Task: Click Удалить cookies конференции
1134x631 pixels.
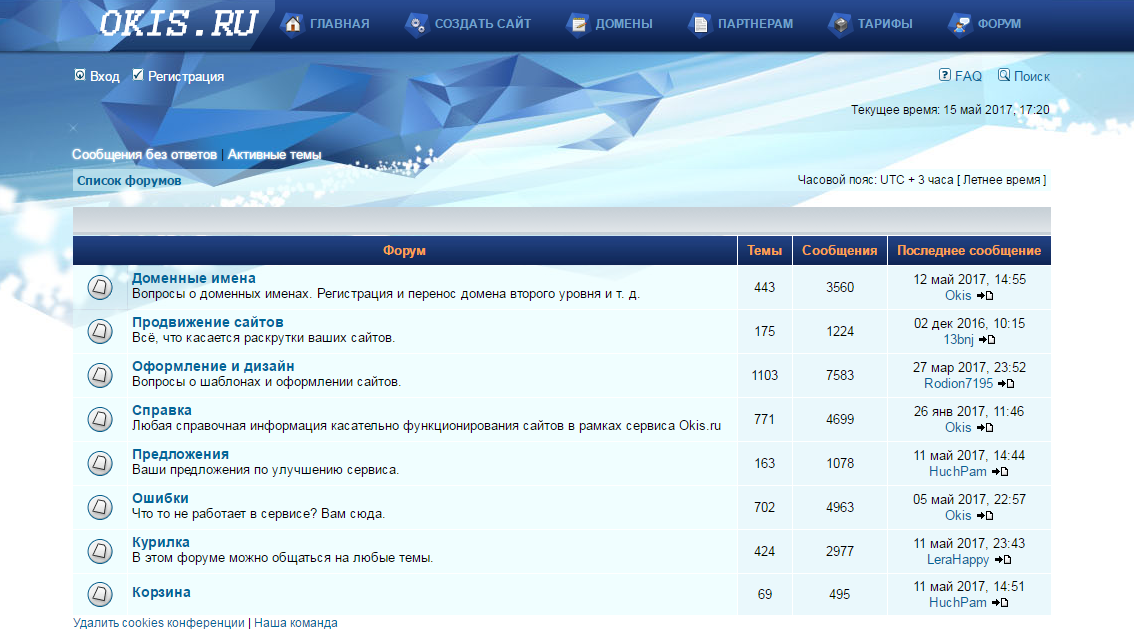Action: pyautogui.click(x=159, y=623)
